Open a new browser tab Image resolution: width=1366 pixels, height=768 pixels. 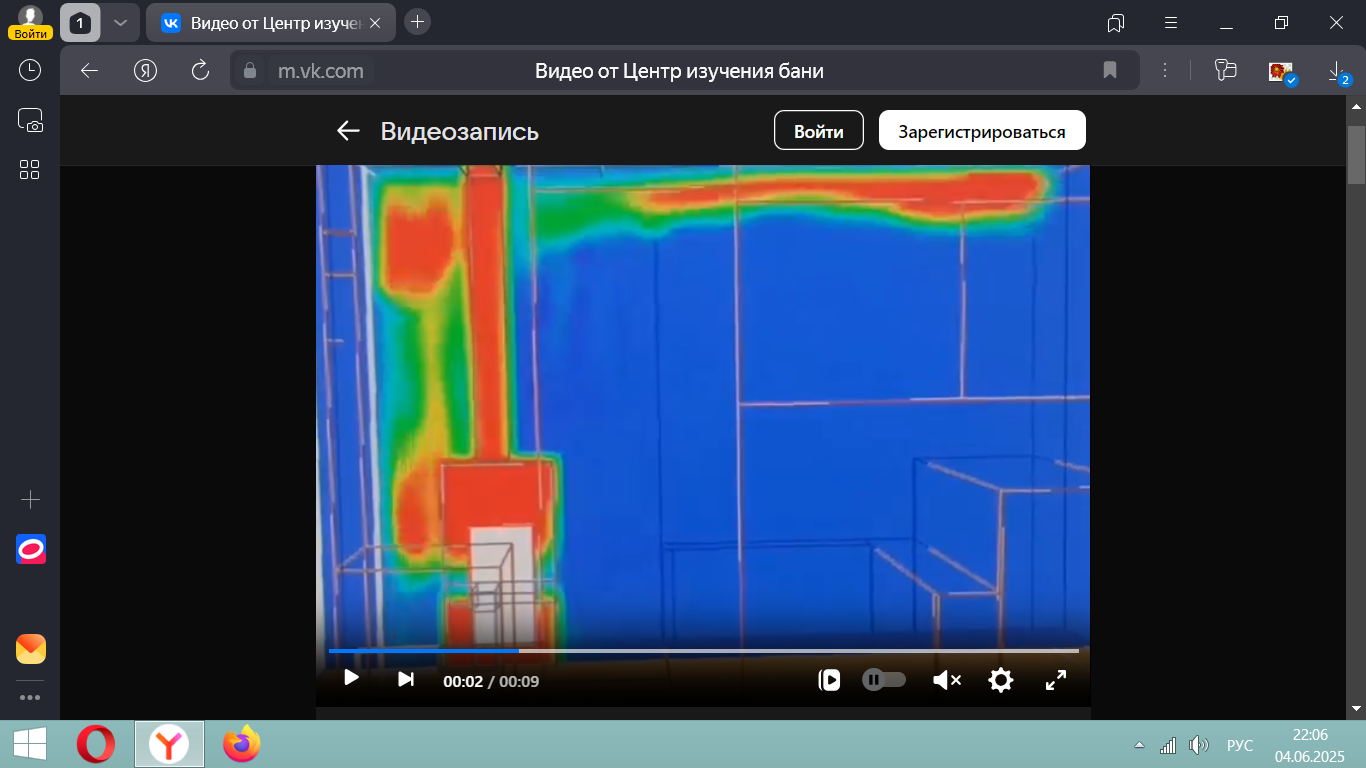point(417,22)
